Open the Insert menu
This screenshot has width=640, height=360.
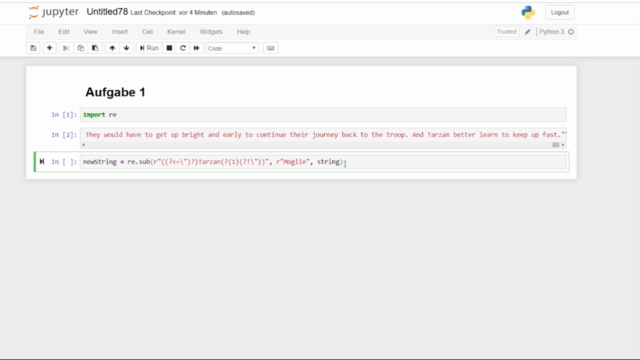click(x=120, y=32)
